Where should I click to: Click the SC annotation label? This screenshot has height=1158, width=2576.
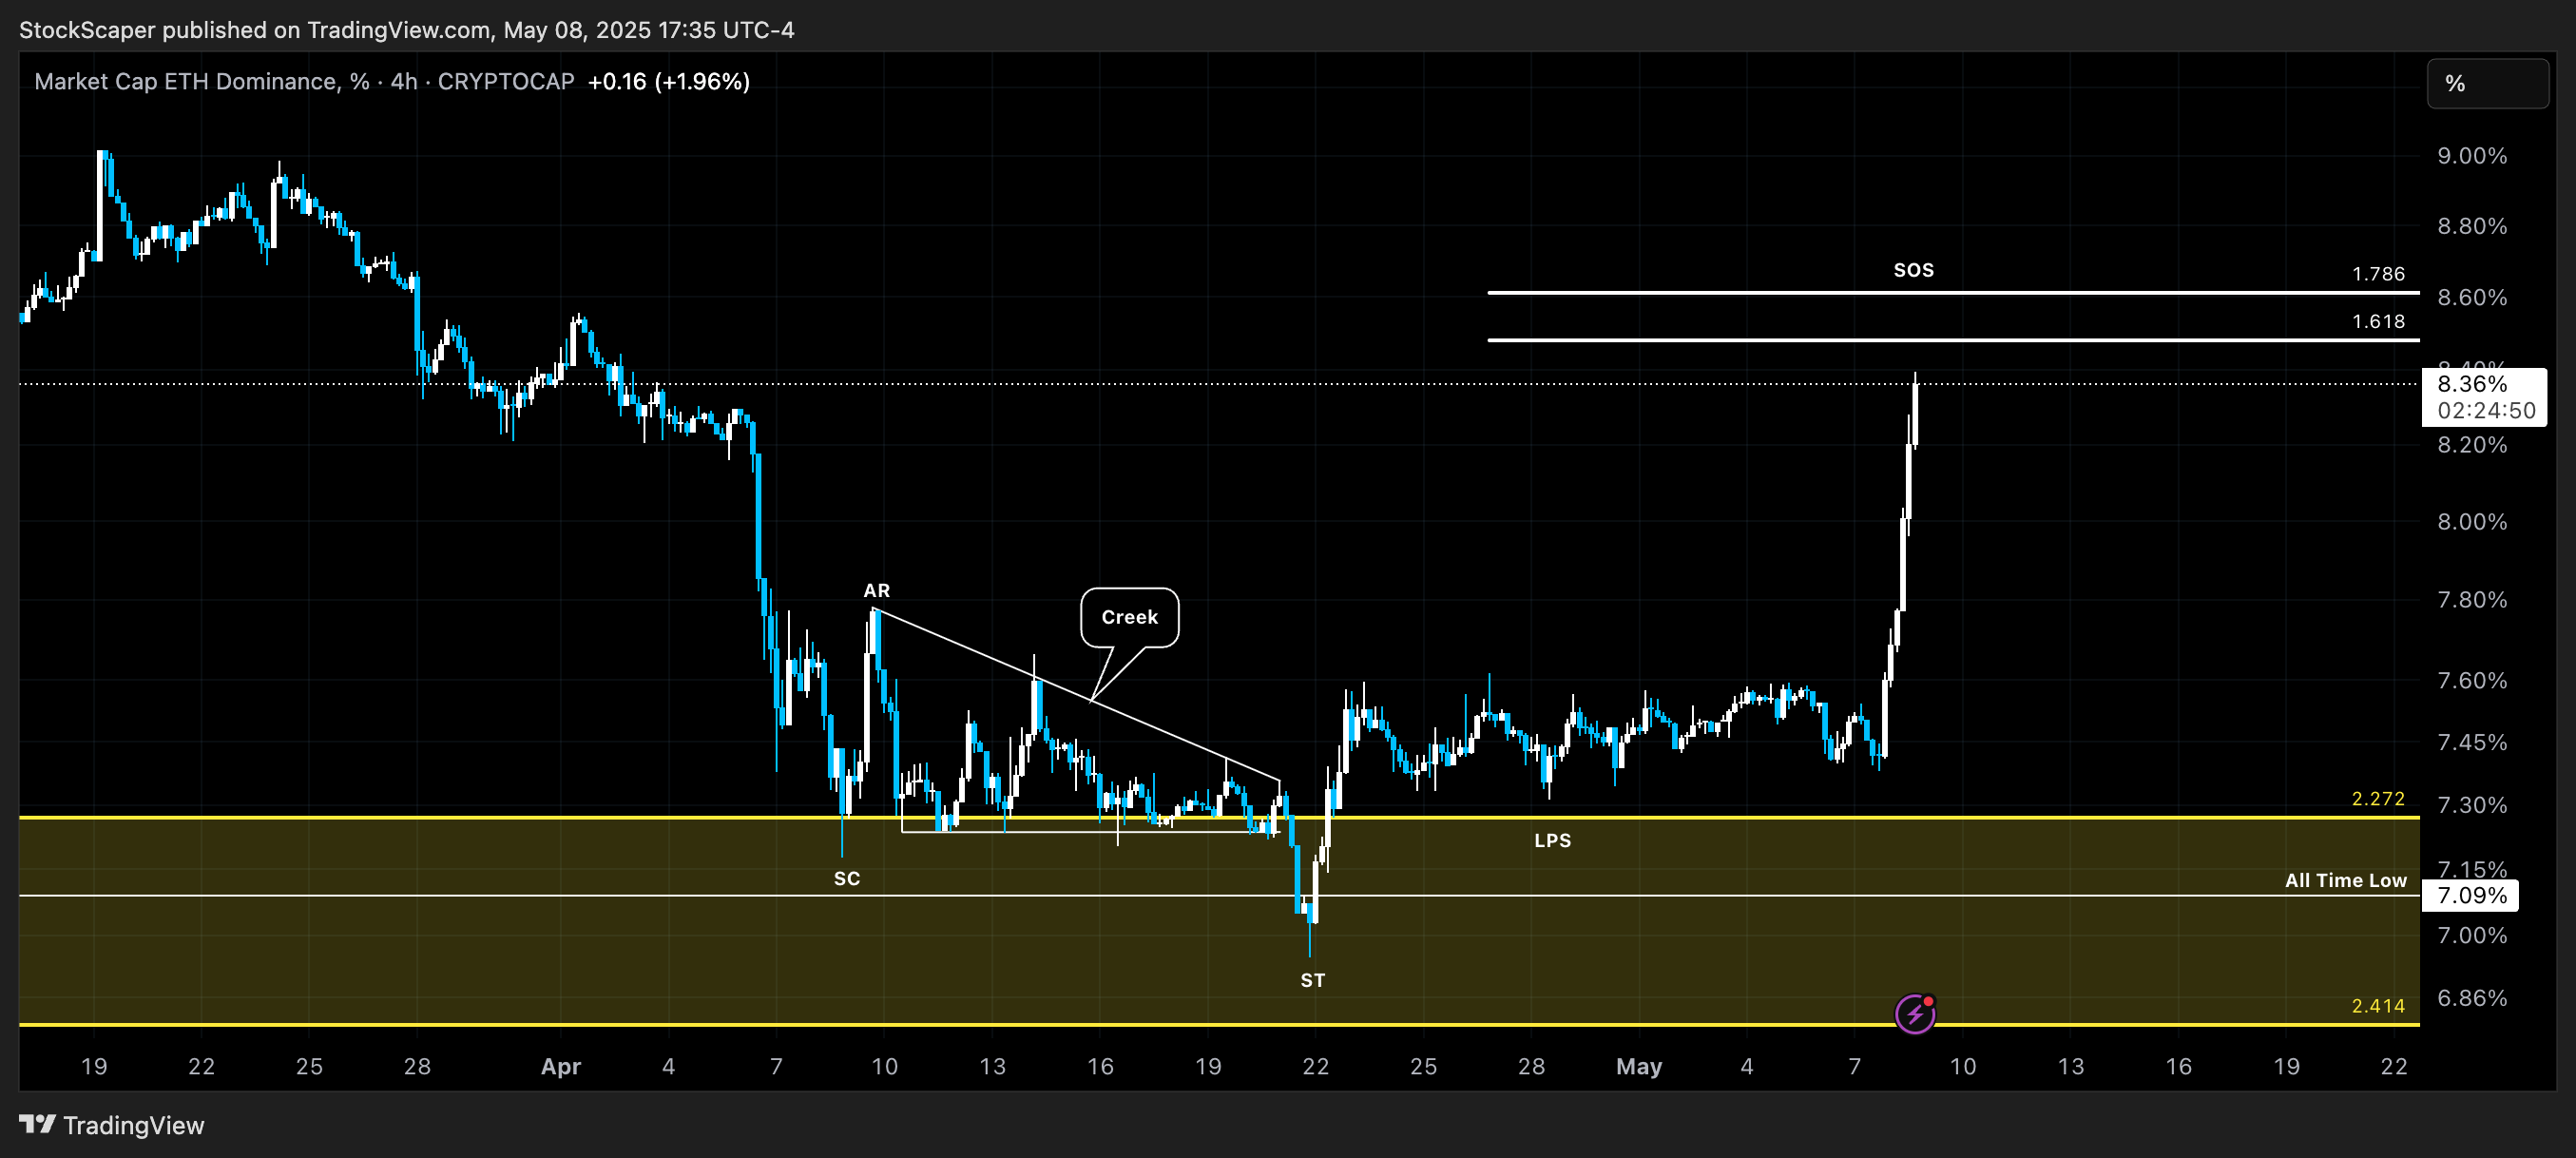coord(846,878)
